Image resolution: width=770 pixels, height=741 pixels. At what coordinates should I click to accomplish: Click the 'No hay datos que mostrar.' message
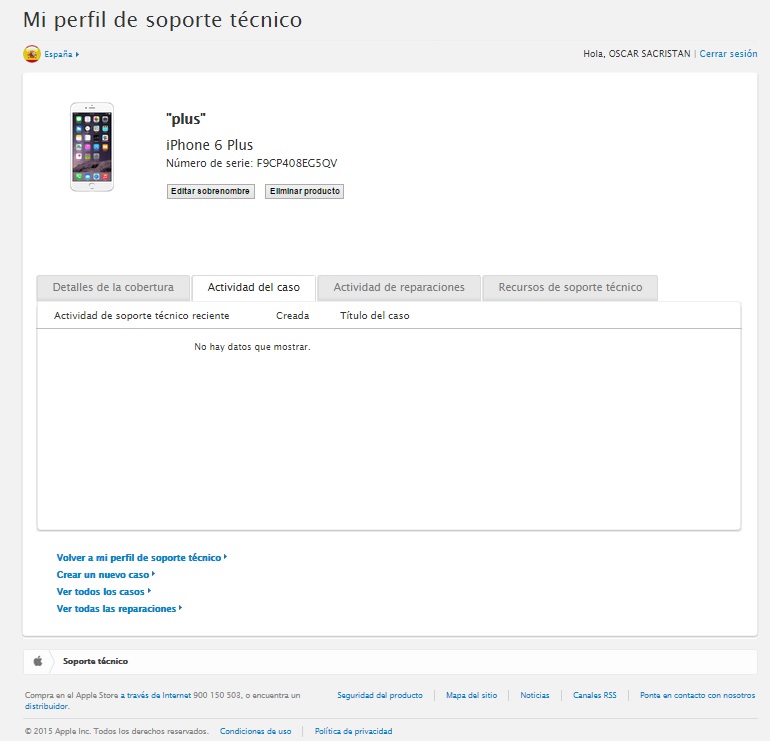tap(252, 347)
